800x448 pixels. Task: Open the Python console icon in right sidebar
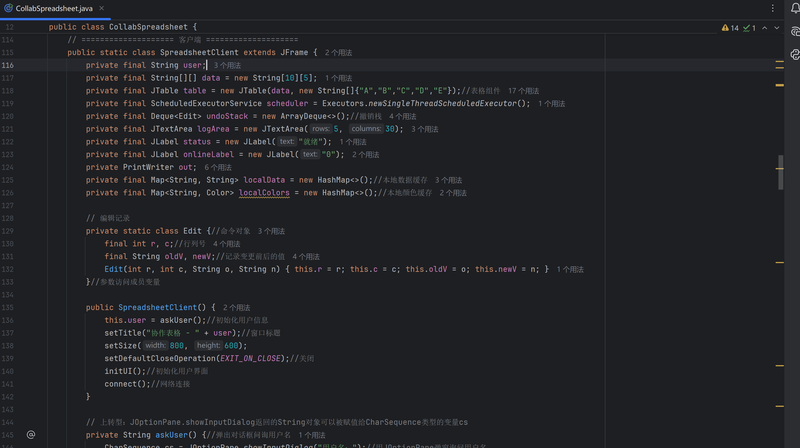[794, 54]
